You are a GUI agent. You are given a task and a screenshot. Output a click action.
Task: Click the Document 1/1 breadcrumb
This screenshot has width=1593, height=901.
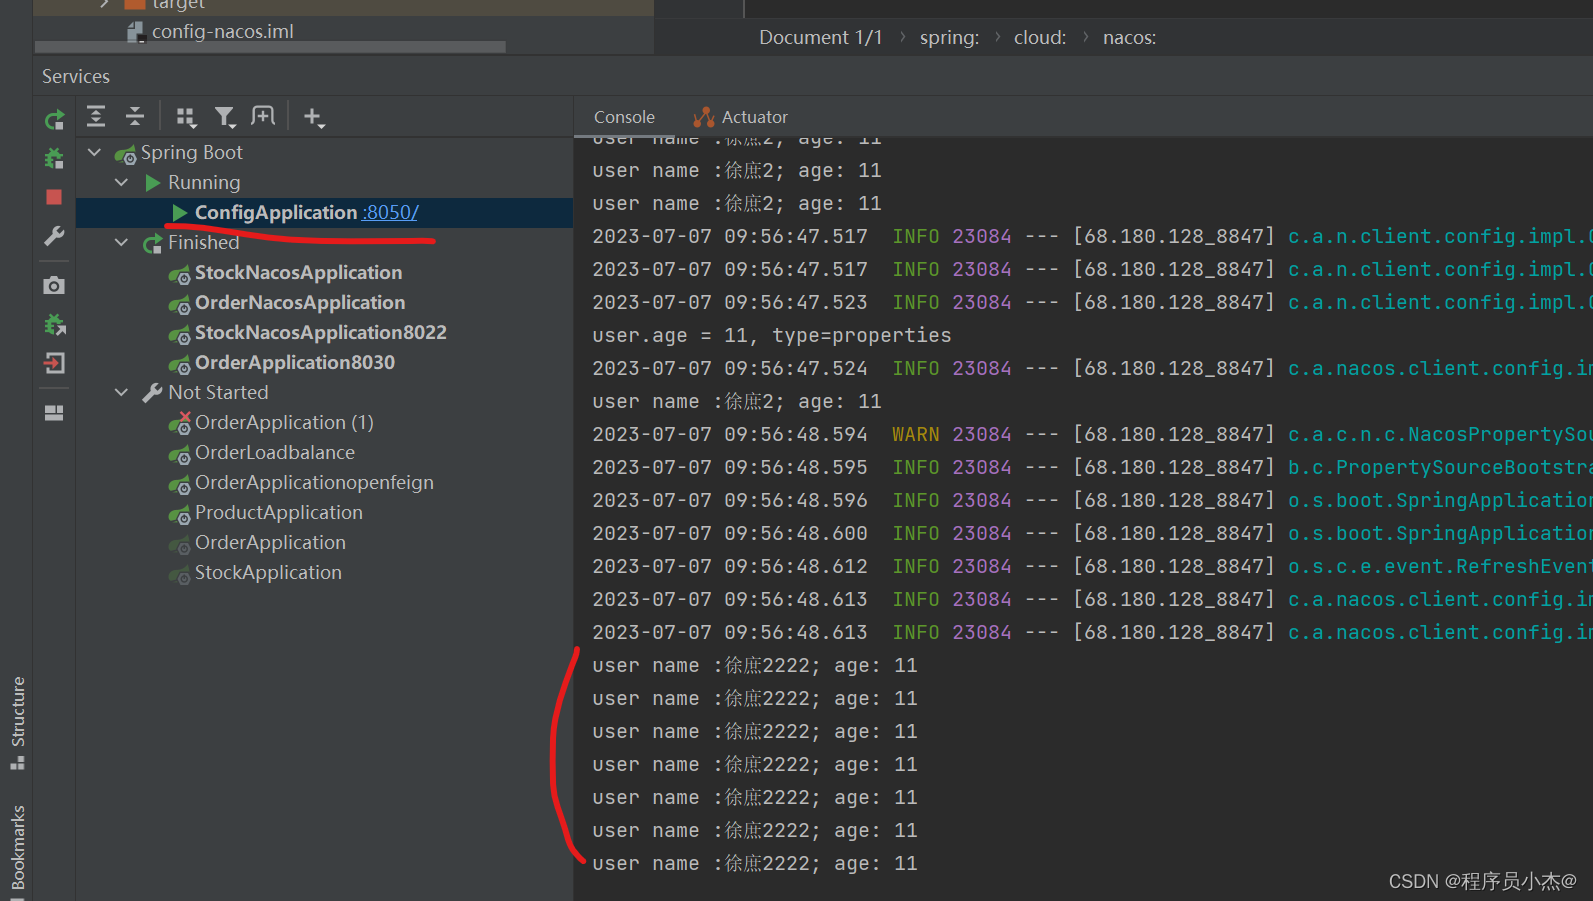(x=820, y=38)
